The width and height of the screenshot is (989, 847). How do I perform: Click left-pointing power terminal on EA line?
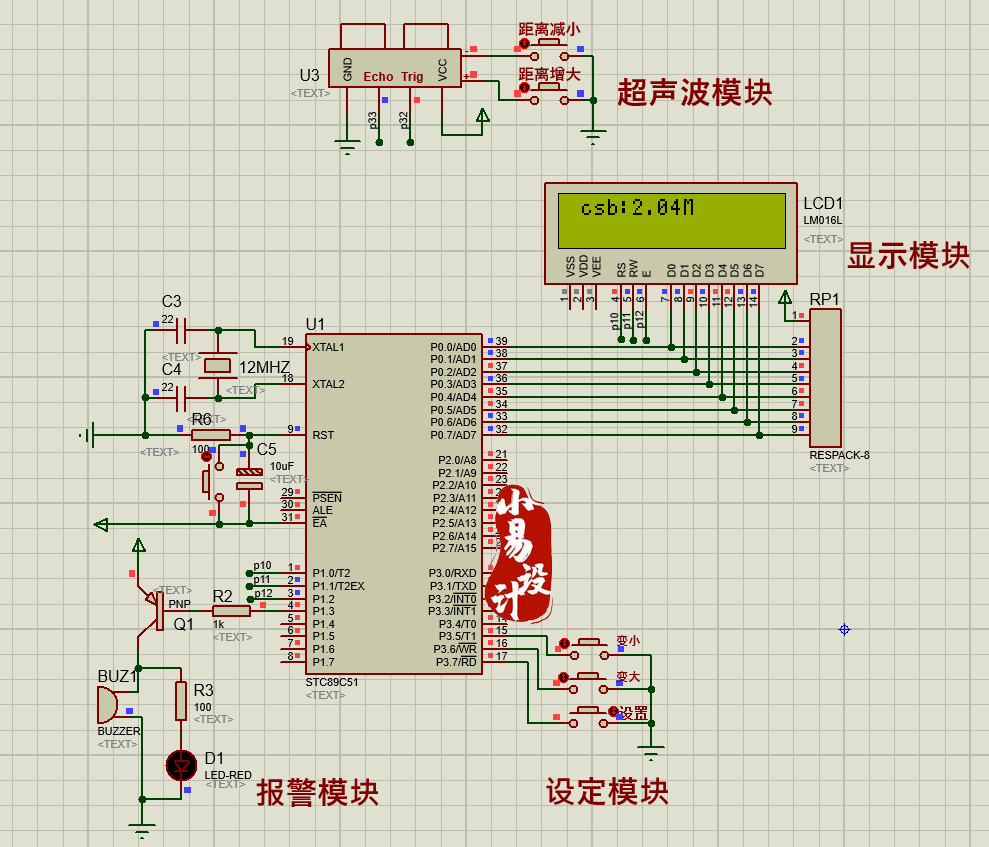(x=101, y=523)
